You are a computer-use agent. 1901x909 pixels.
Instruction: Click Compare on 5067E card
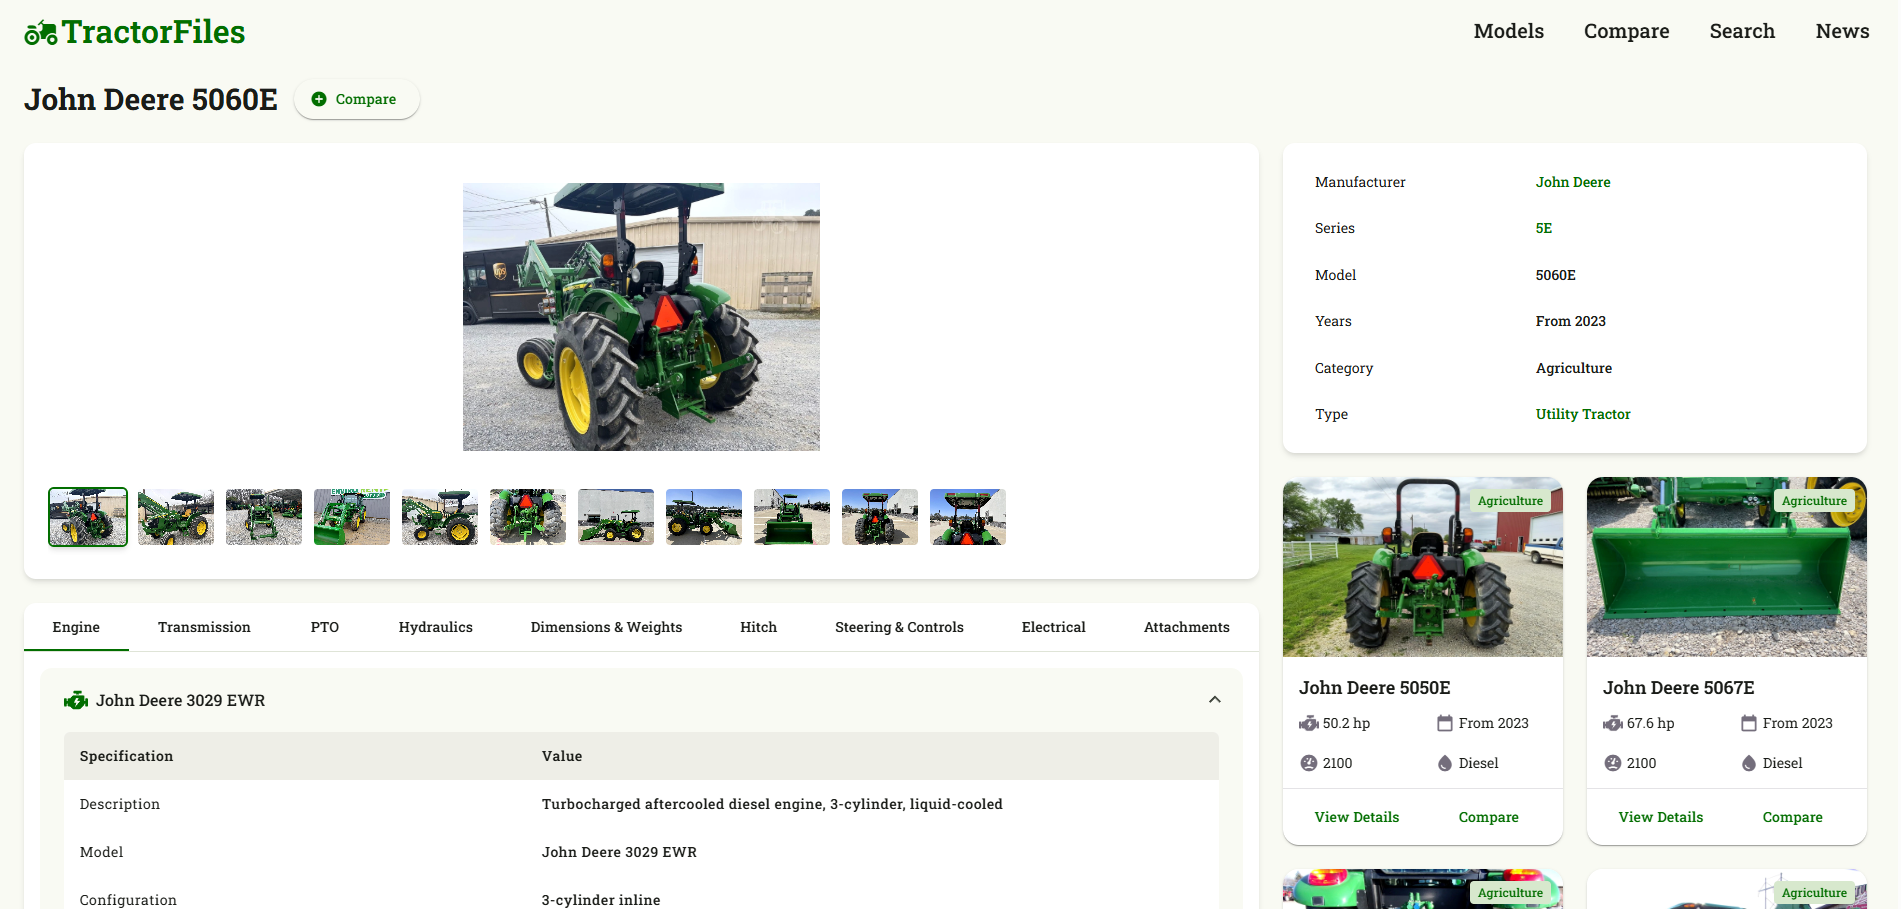[1792, 817]
